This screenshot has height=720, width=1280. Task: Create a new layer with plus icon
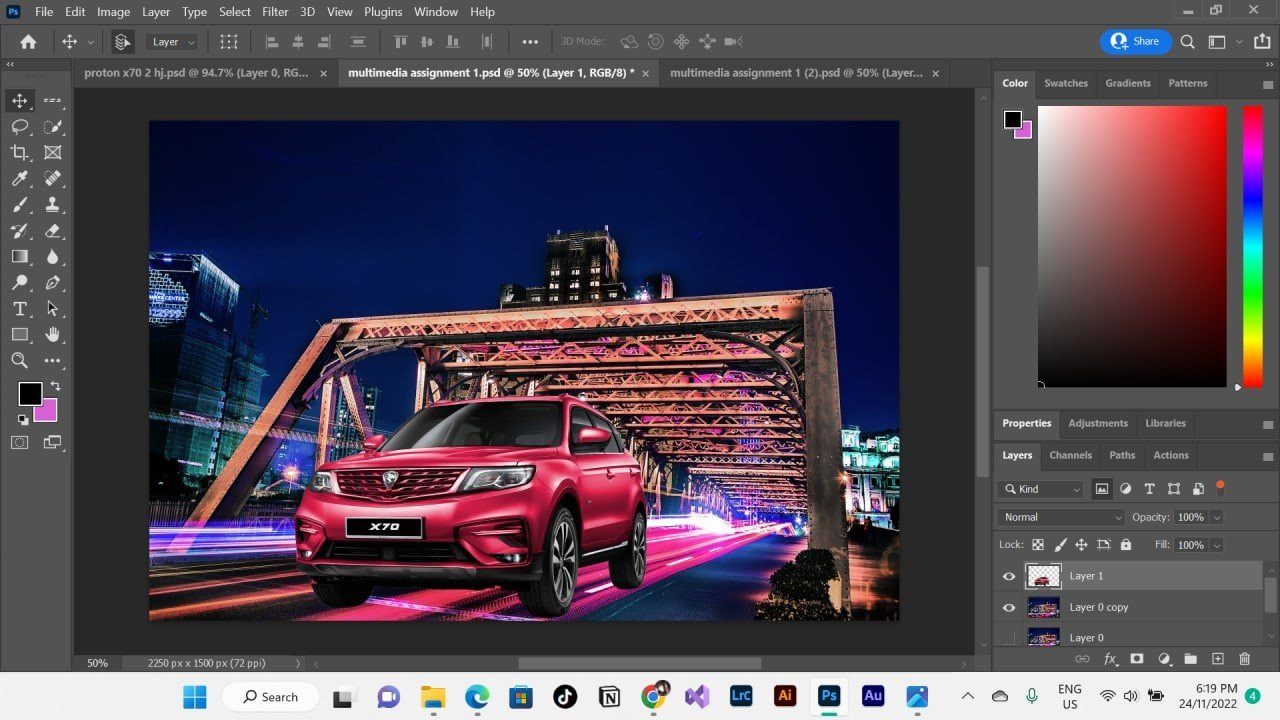(x=1217, y=659)
